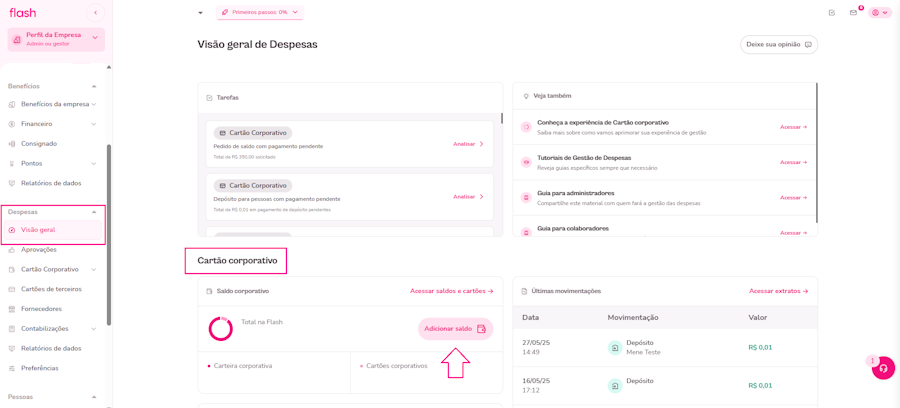Screen dimensions: 900x408
Task: Select the Cartões corporativos legend entry
Action: tap(394, 366)
